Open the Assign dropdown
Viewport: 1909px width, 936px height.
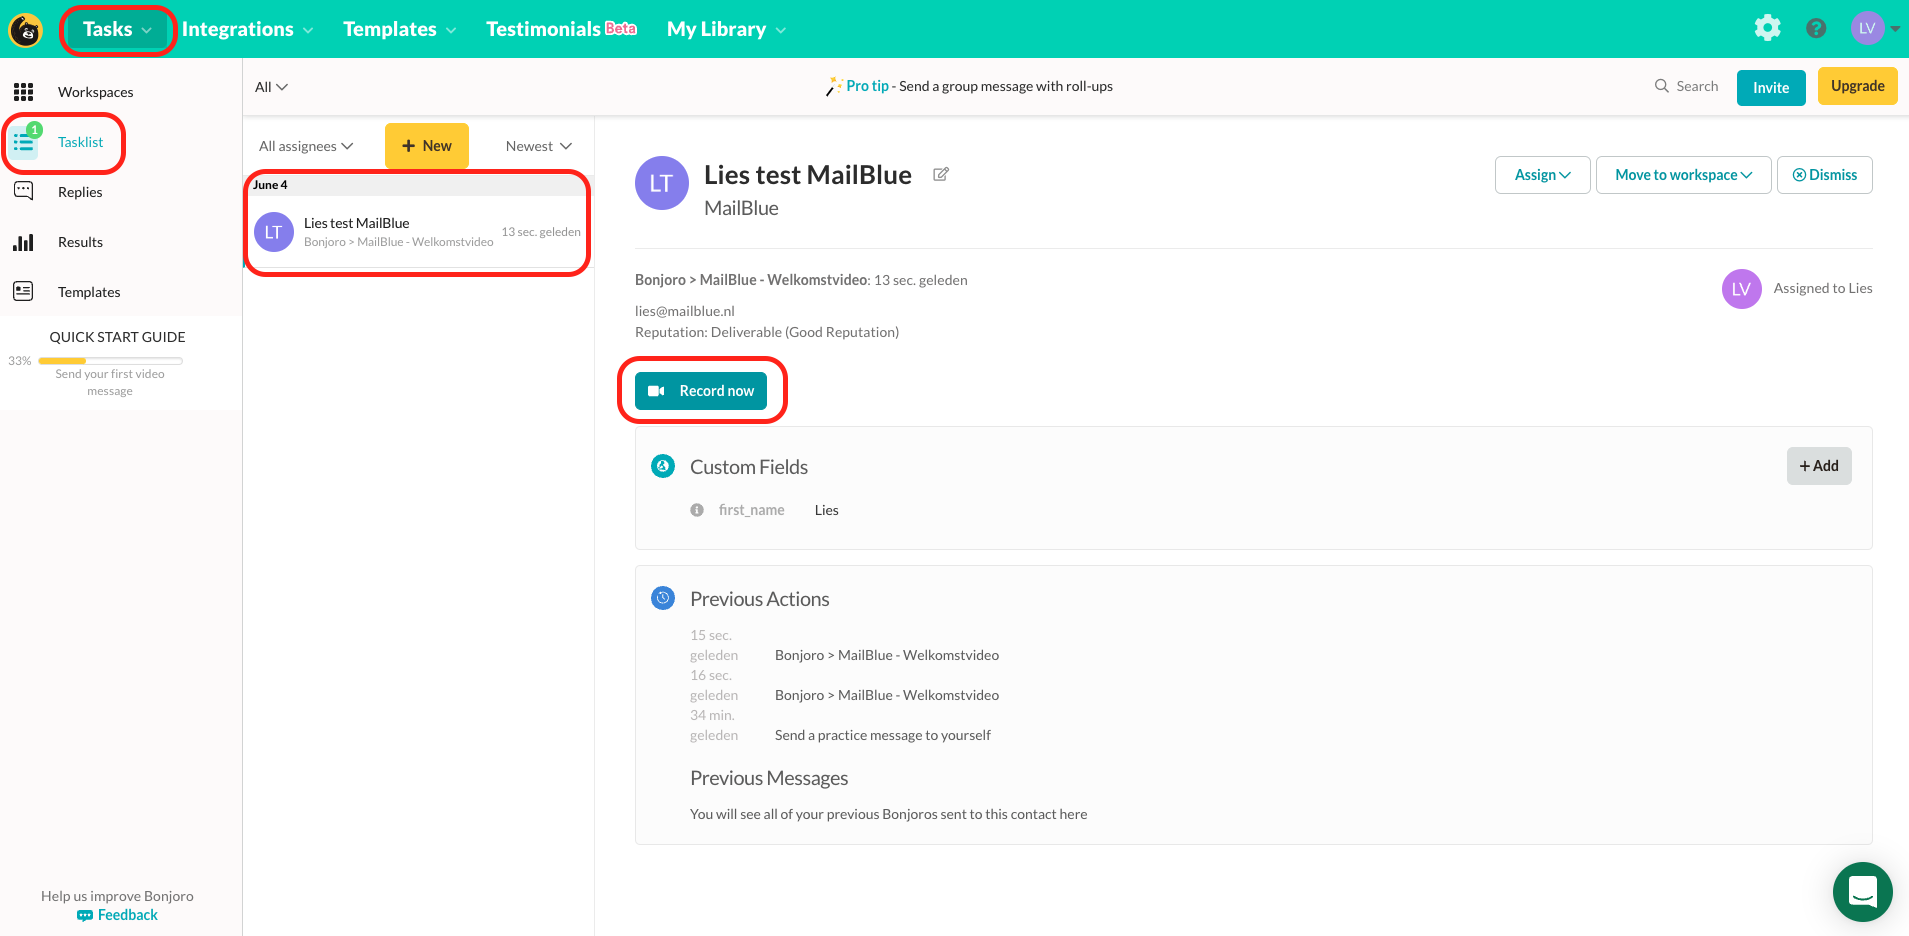tap(1542, 175)
